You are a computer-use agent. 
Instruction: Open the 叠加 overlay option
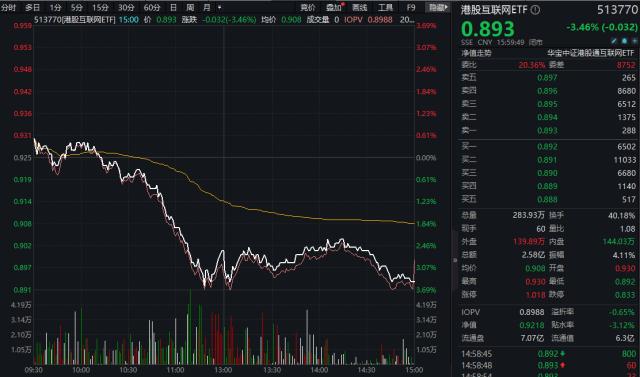pos(334,7)
